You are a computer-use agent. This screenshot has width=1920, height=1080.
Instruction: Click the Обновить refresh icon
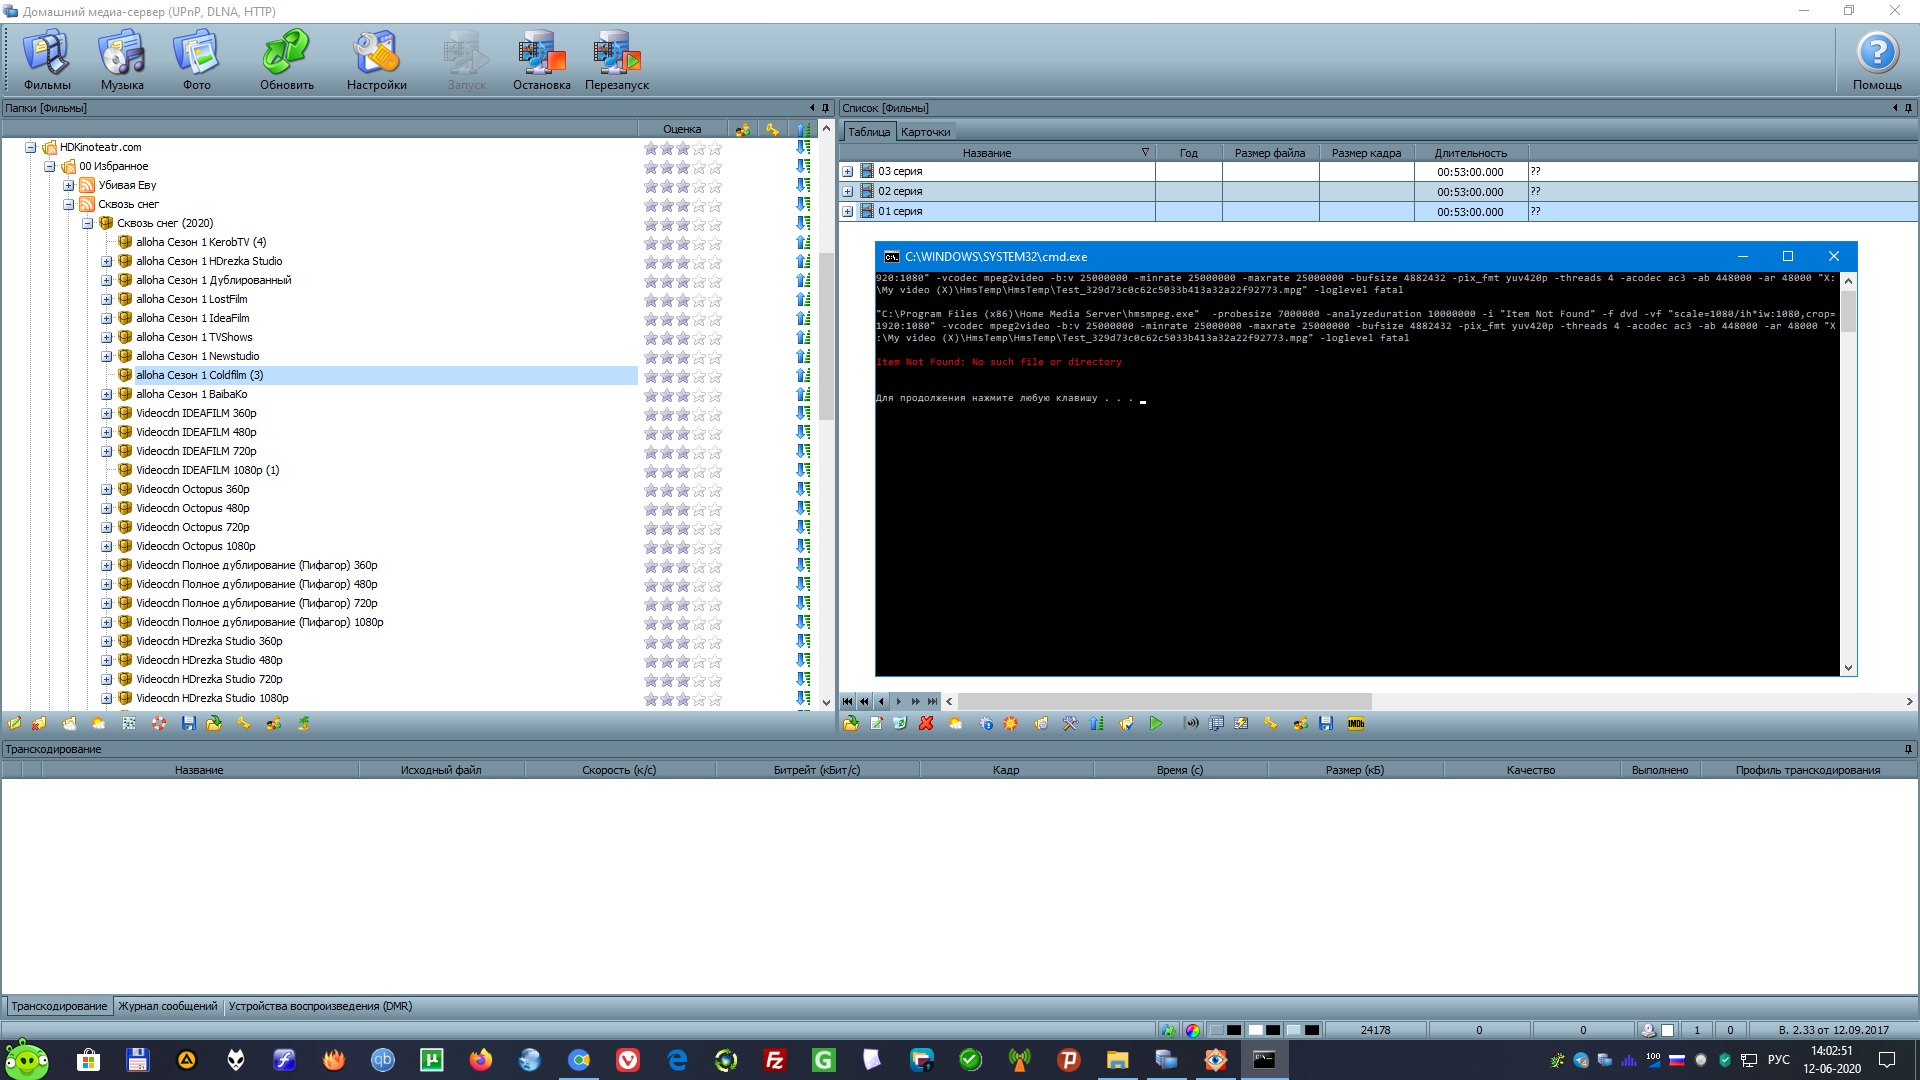click(x=286, y=59)
